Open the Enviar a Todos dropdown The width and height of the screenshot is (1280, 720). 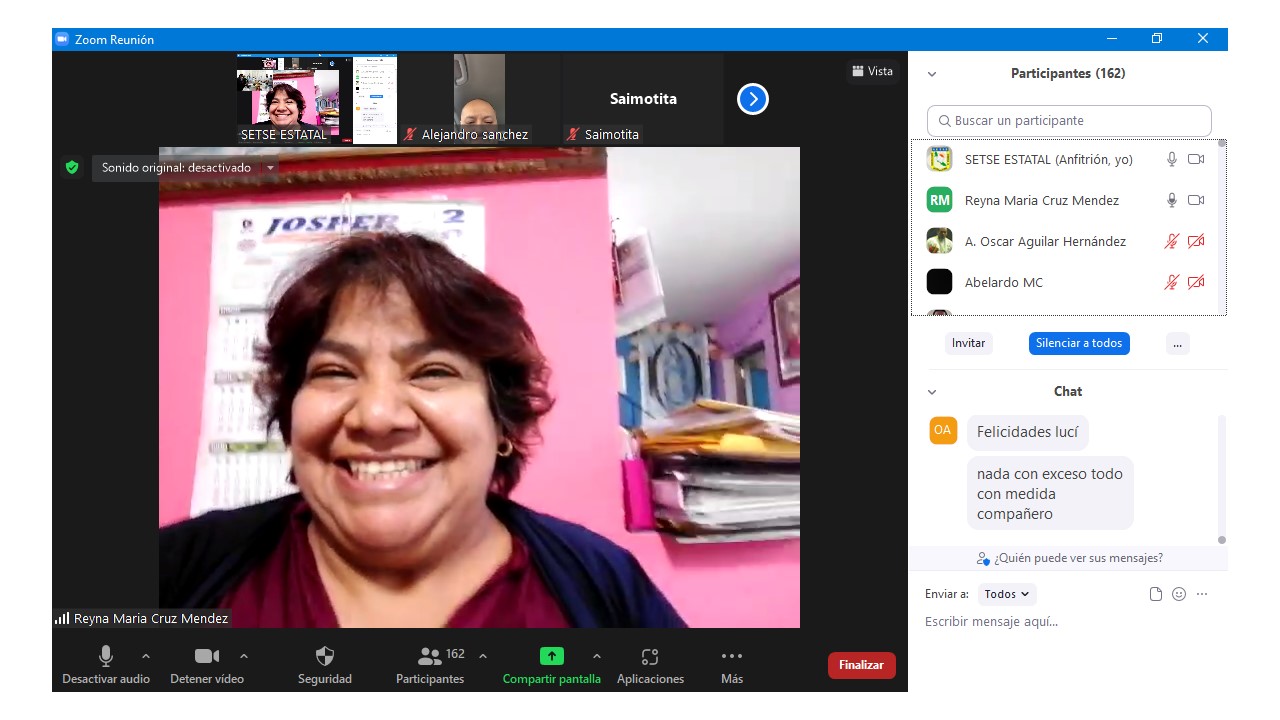[x=1007, y=594]
